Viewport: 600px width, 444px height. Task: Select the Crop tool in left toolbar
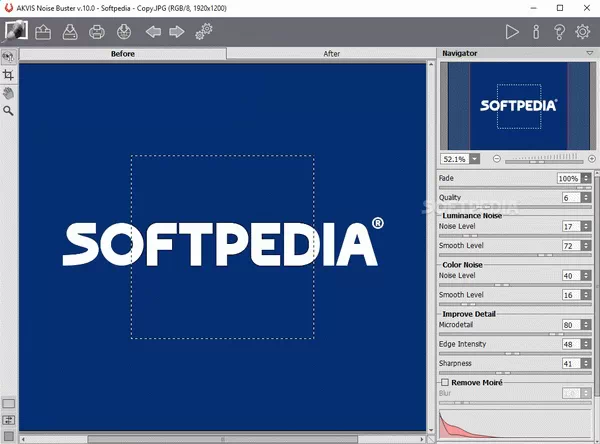(9, 75)
